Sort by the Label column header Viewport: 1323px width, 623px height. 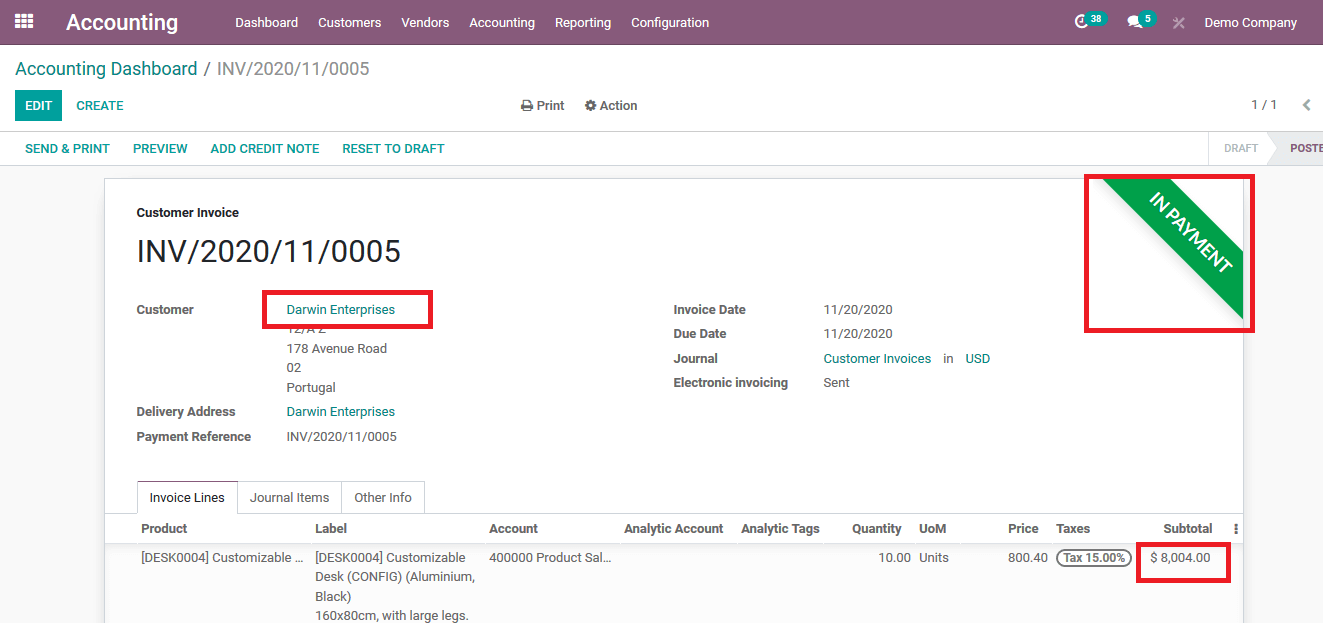331,529
